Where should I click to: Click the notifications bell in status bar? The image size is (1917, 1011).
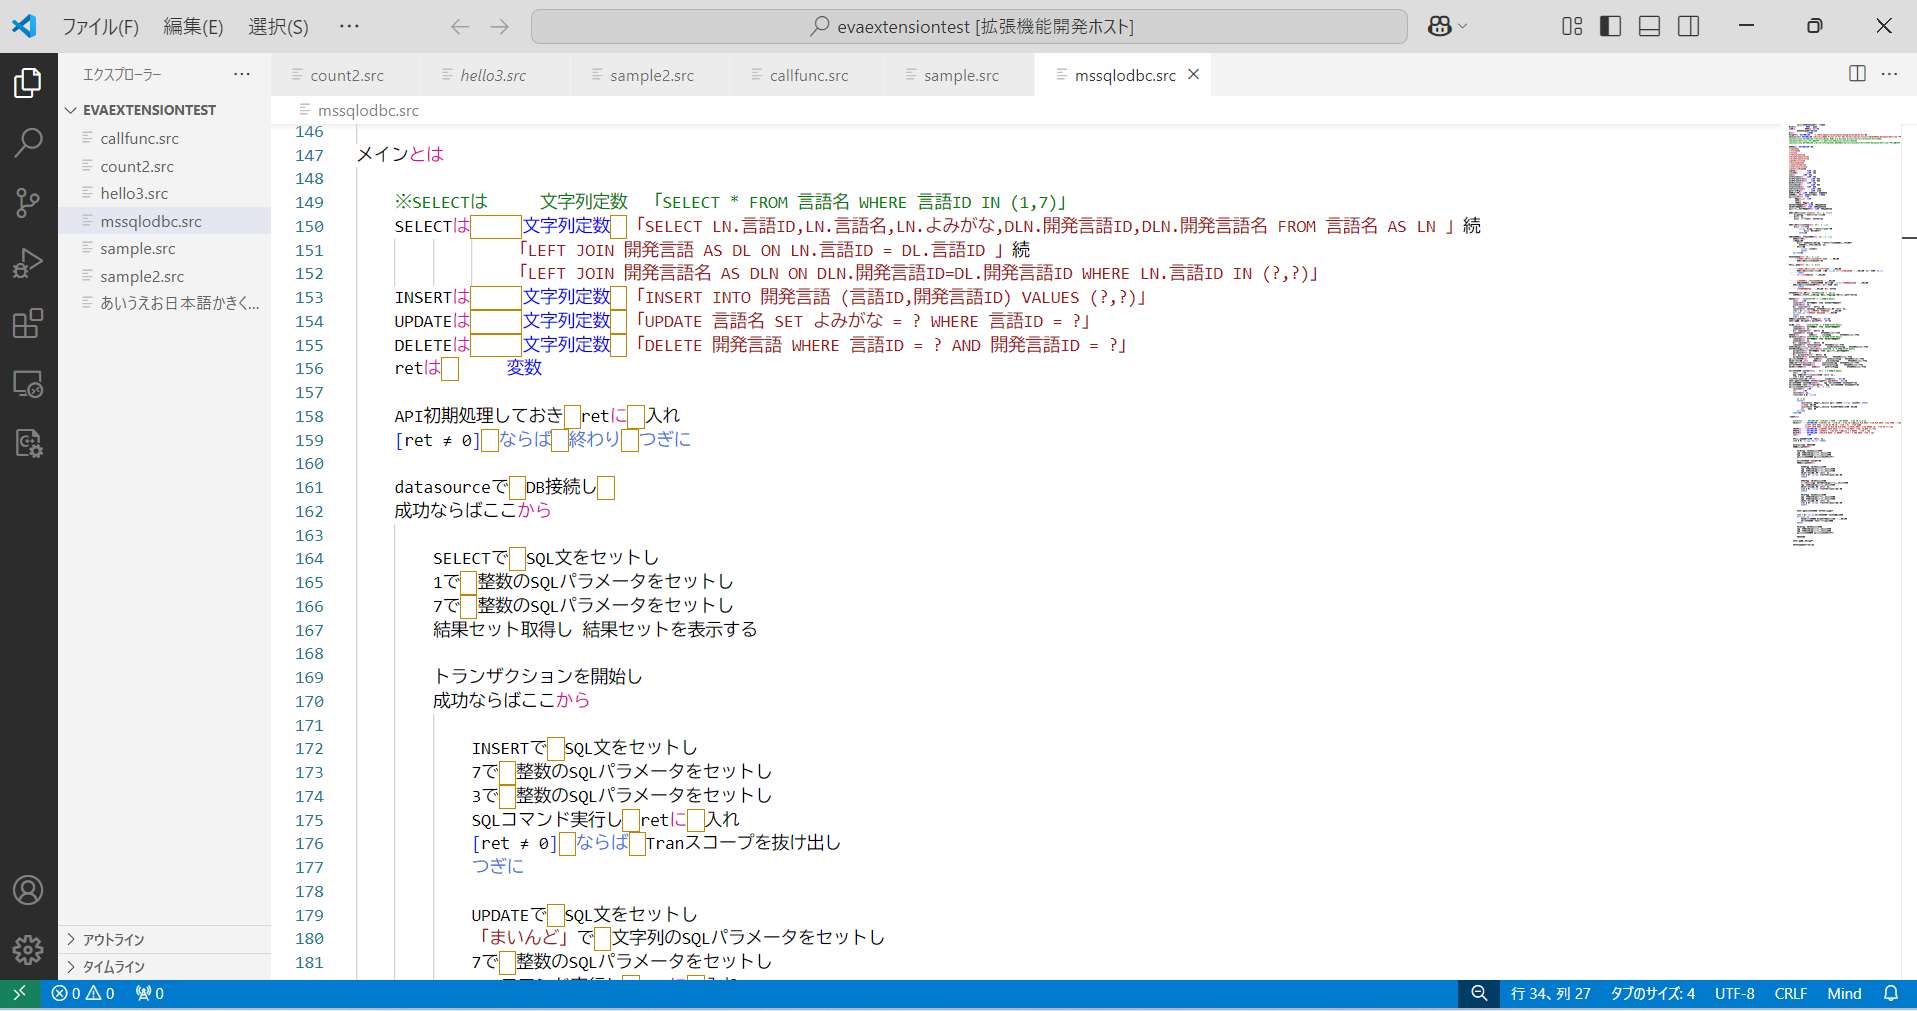coord(1890,993)
